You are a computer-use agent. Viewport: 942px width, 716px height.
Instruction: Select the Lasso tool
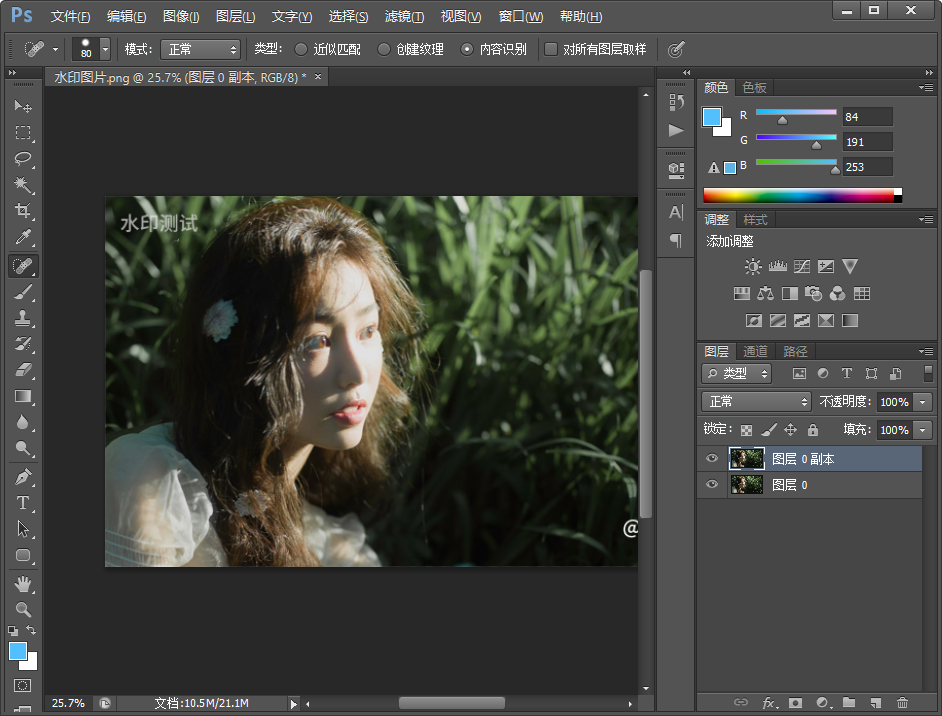click(23, 159)
